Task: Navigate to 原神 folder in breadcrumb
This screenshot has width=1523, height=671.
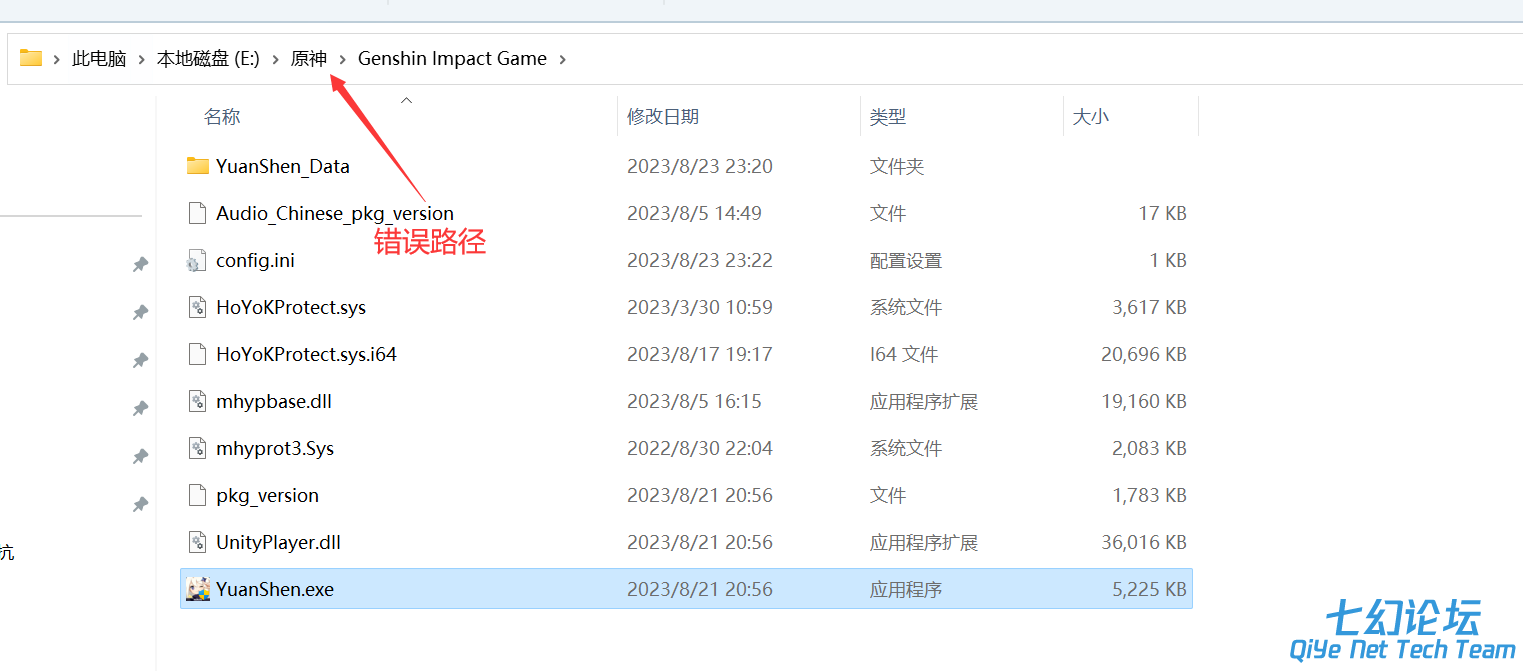Action: click(309, 59)
